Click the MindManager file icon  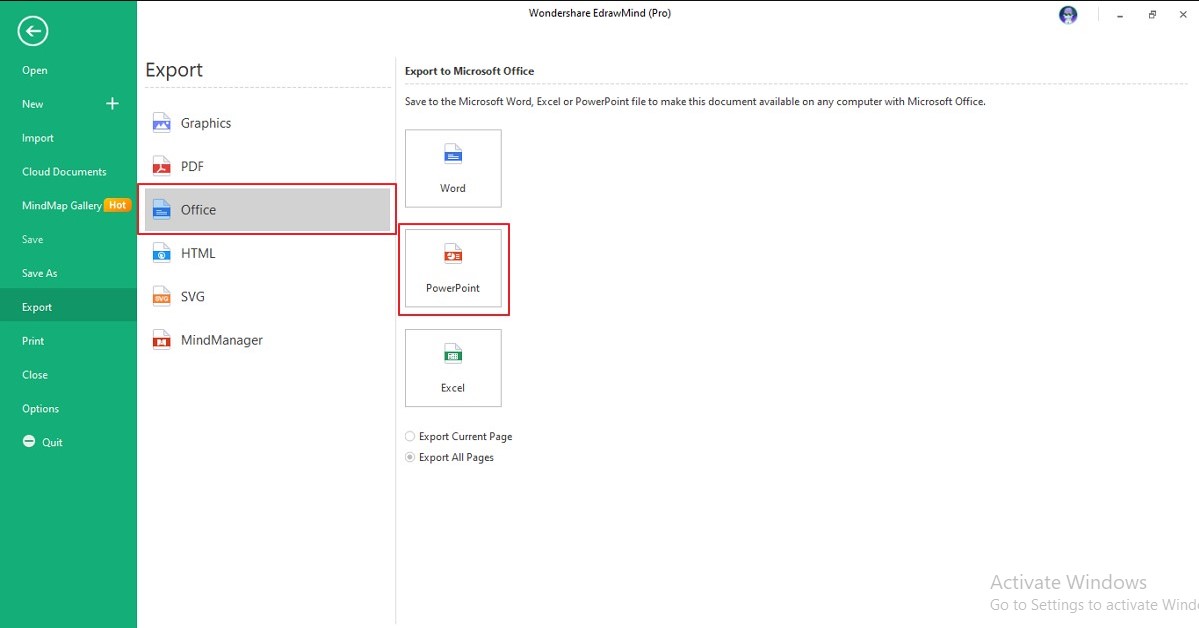click(x=161, y=340)
